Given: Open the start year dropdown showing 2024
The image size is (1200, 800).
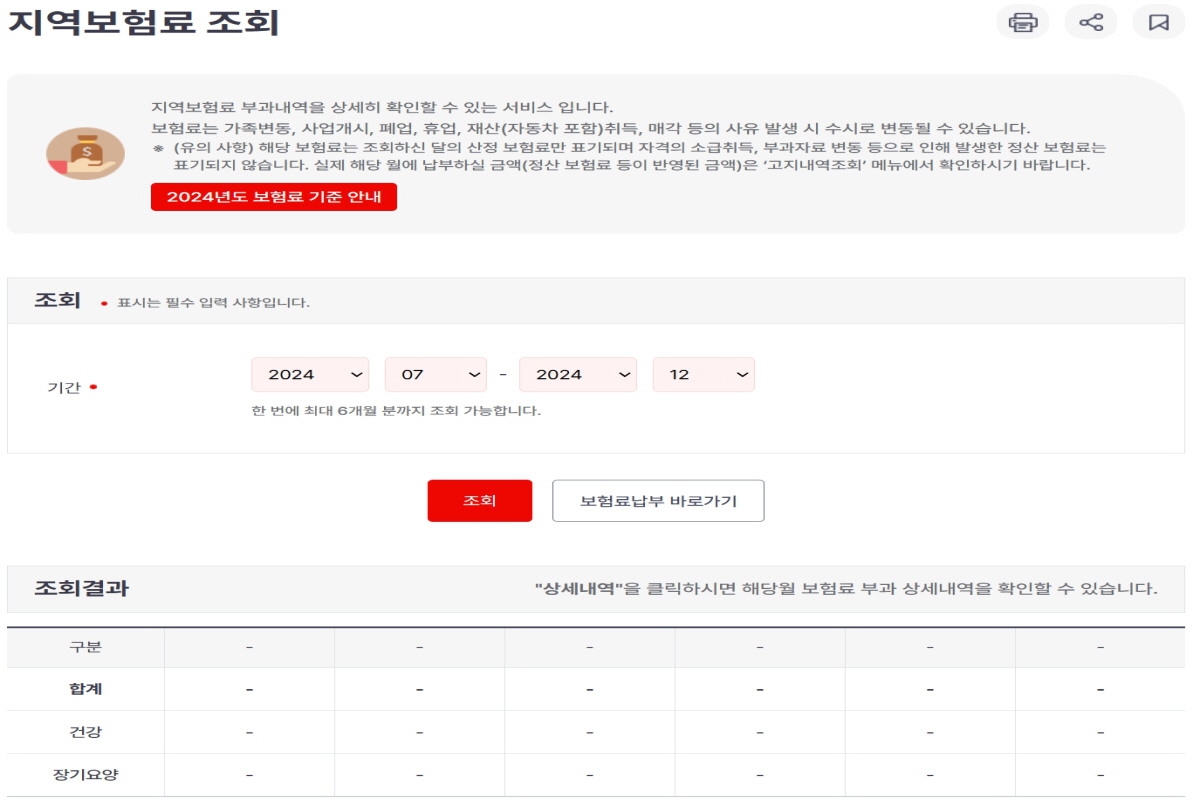Looking at the screenshot, I should point(310,374).
